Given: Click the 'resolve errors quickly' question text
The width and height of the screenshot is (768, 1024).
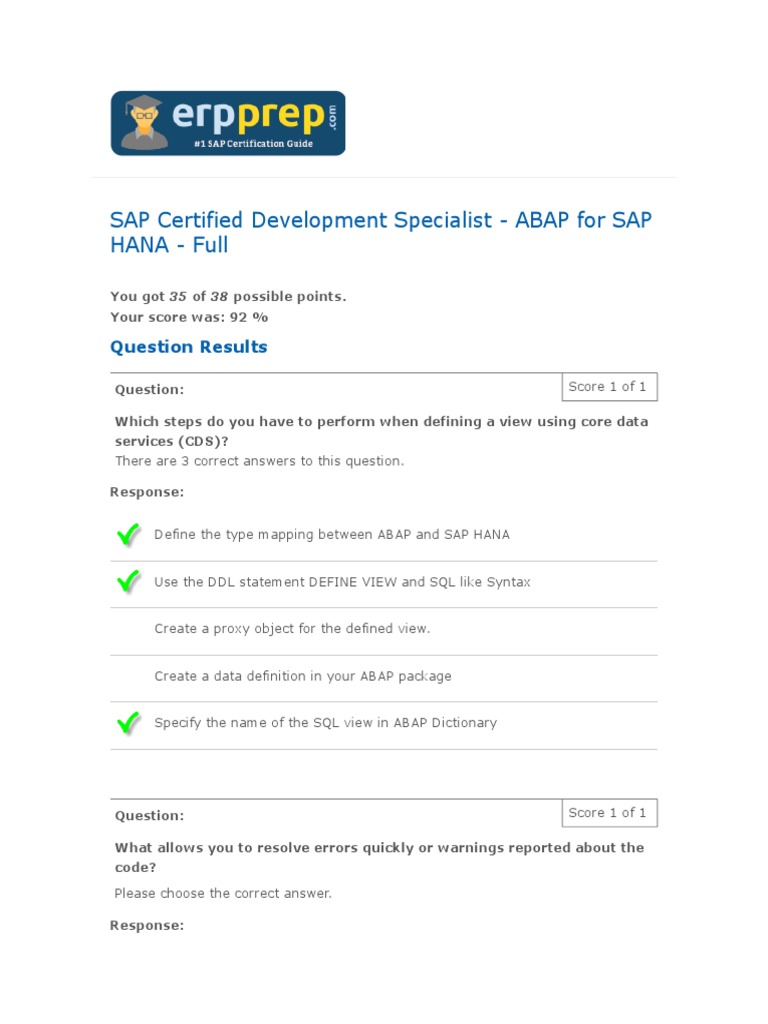Looking at the screenshot, I should 378,857.
